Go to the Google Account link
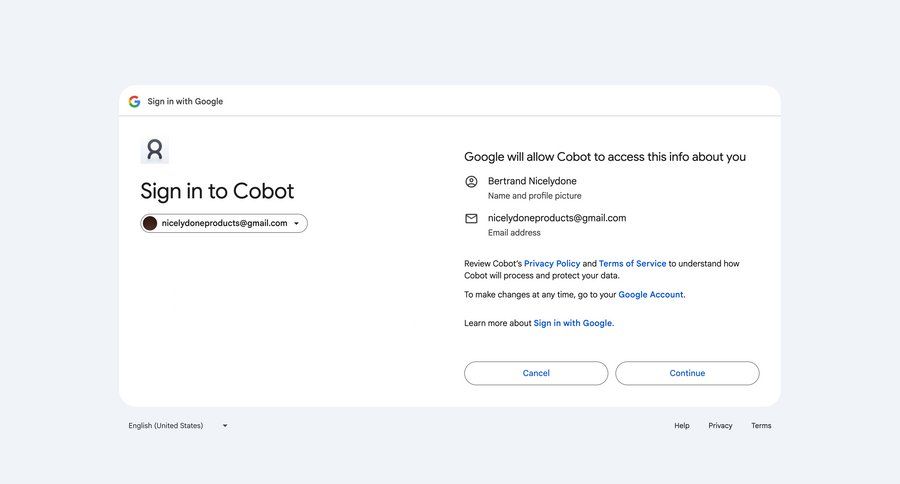The image size is (900, 484). 650,294
